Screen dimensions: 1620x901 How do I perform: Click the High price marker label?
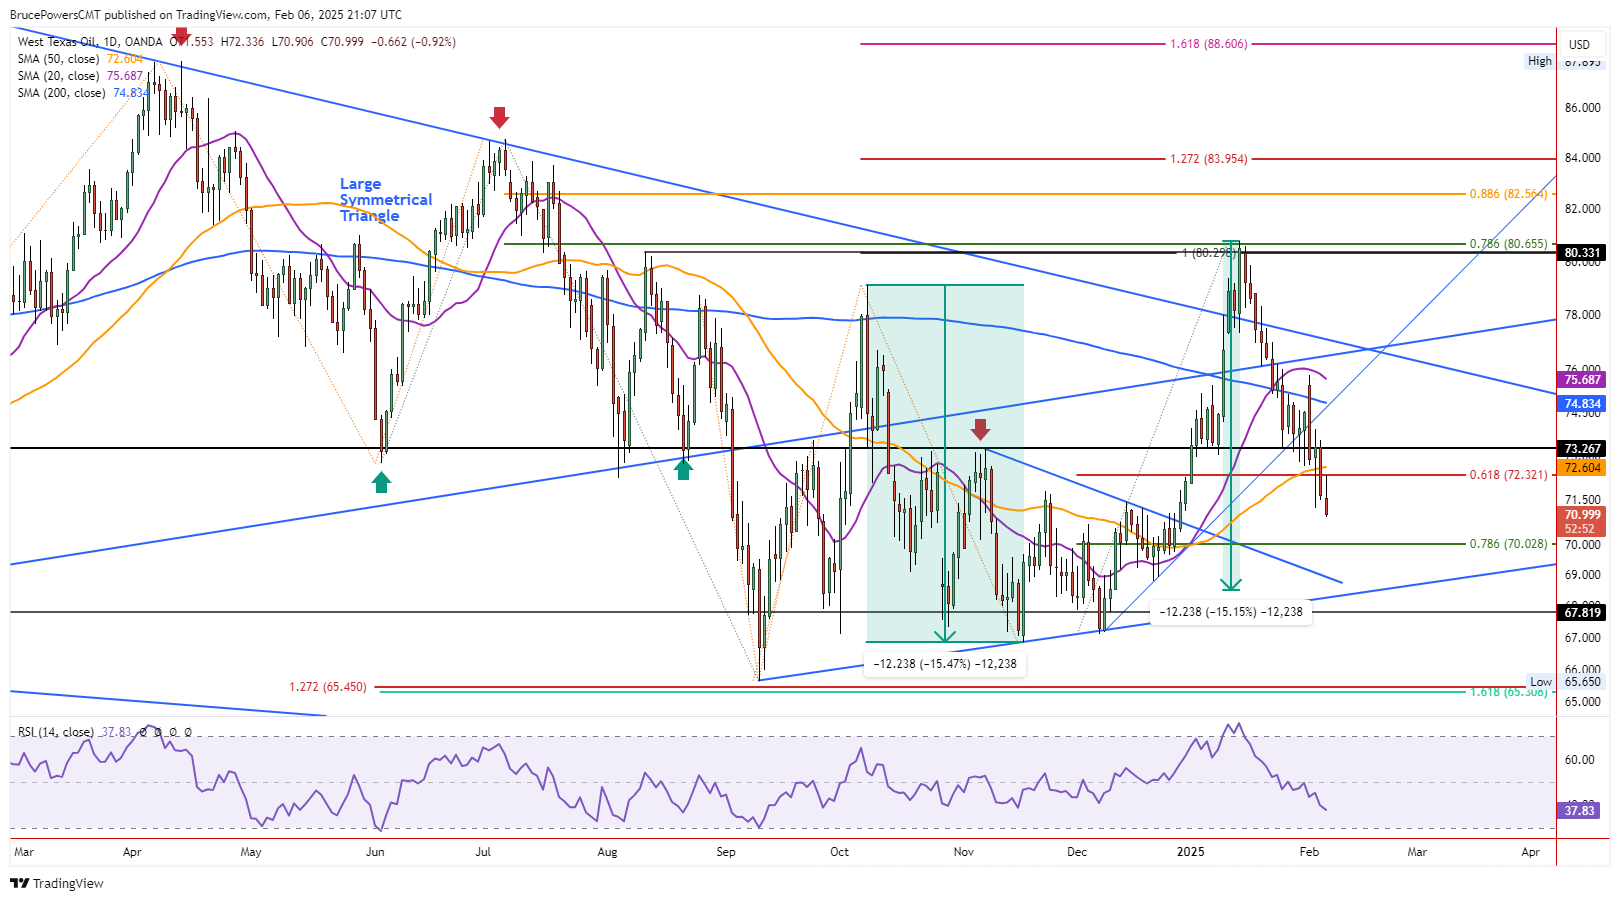[x=1539, y=61]
